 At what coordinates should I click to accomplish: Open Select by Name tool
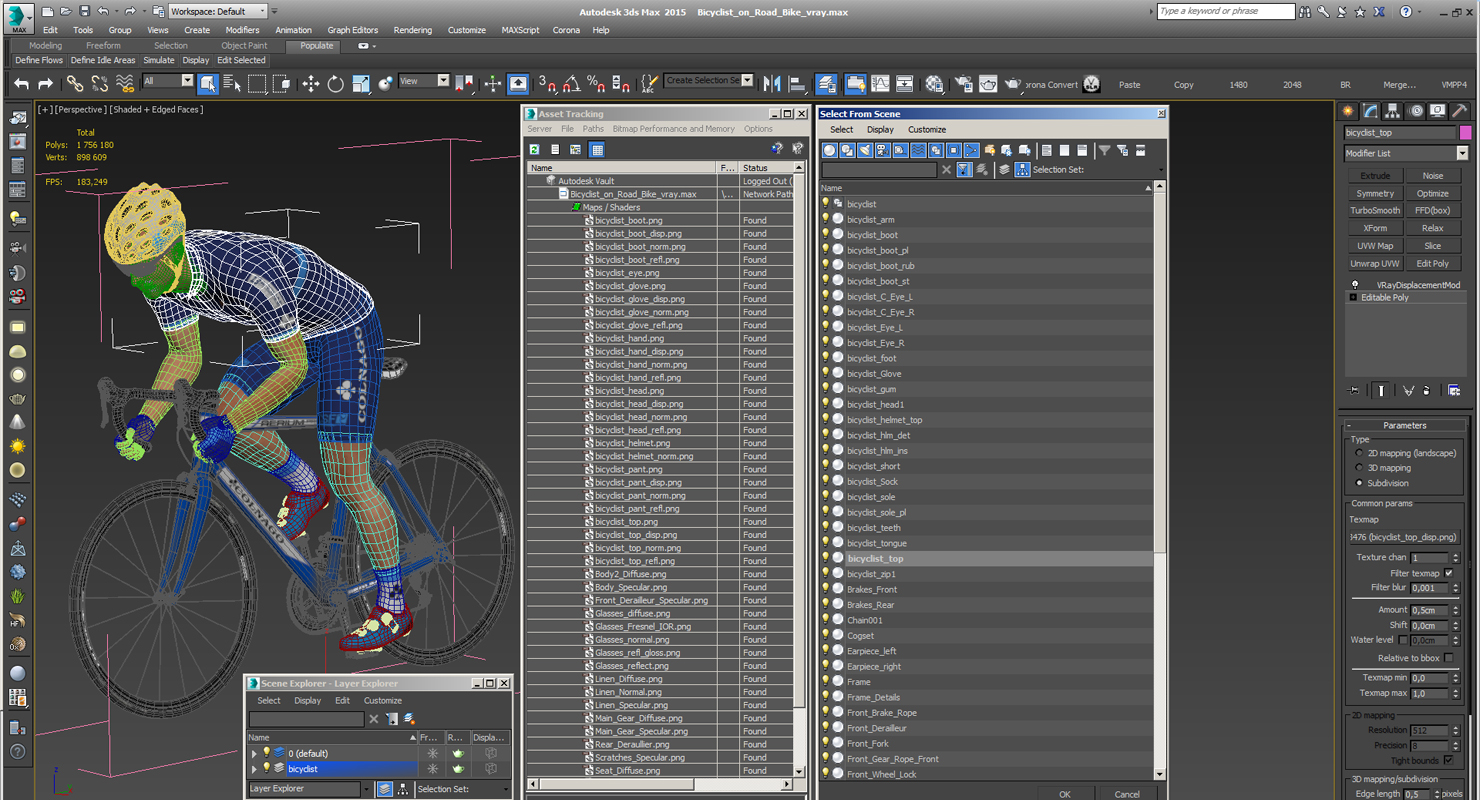(x=232, y=84)
